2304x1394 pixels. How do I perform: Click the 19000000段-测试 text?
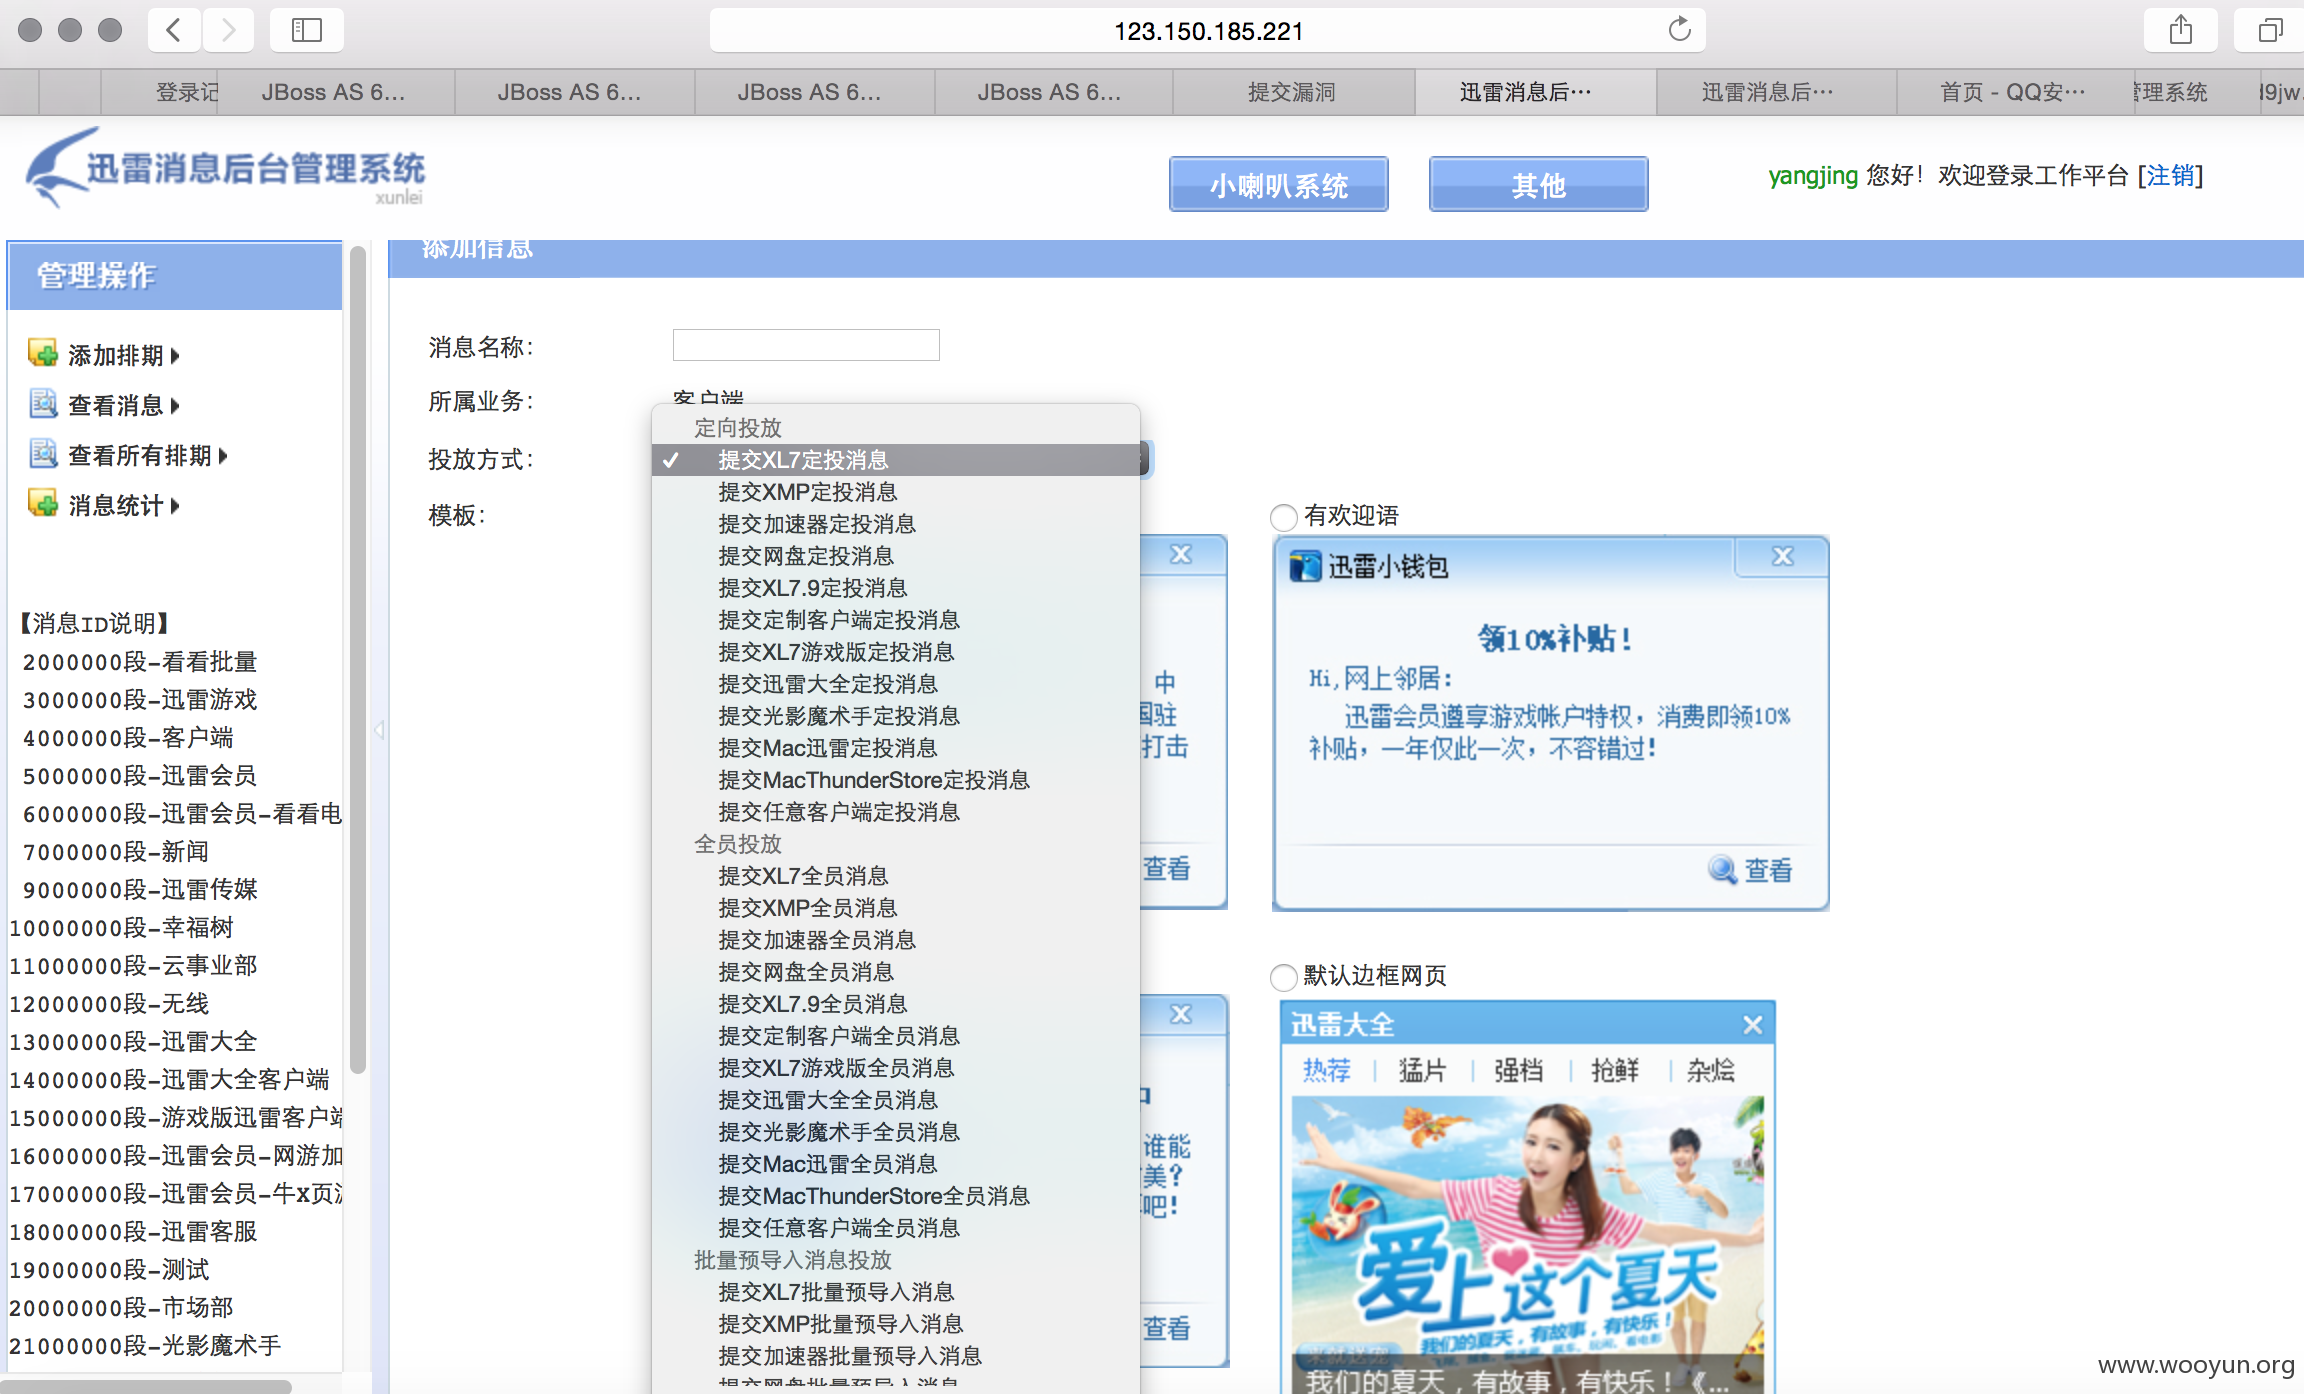point(109,1270)
